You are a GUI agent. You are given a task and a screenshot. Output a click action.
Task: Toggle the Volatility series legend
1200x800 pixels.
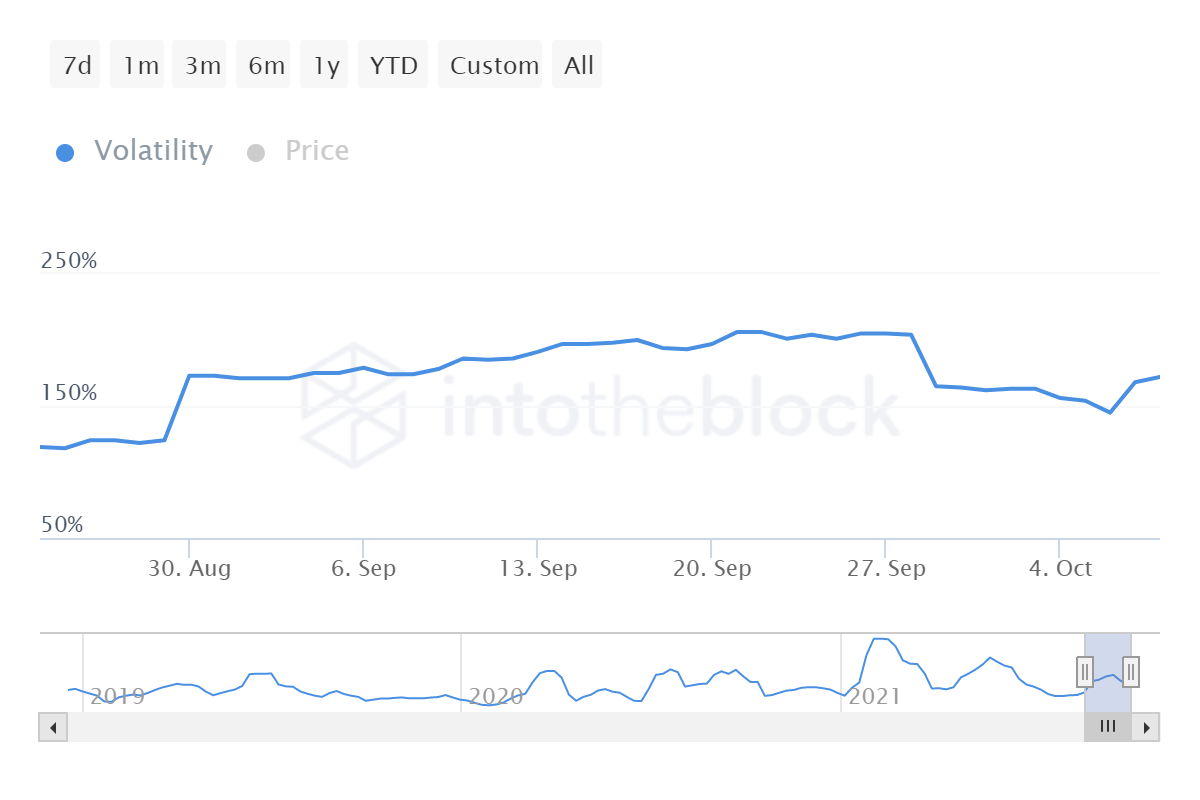pos(153,151)
